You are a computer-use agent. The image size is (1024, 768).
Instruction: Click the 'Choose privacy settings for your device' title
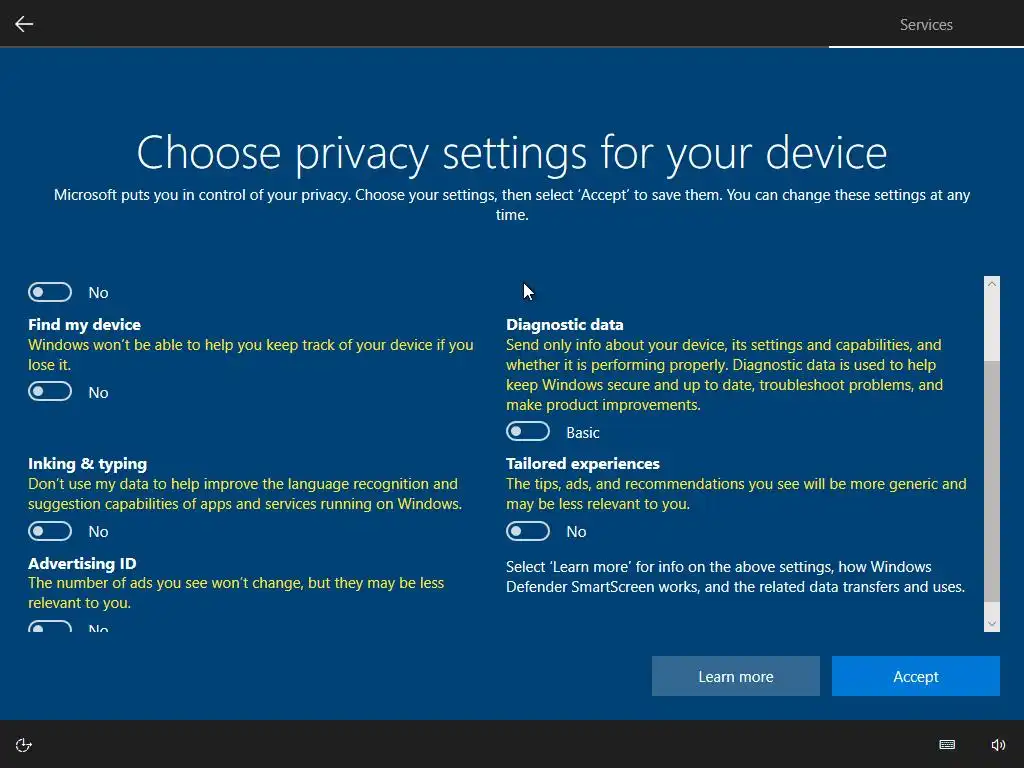[512, 153]
